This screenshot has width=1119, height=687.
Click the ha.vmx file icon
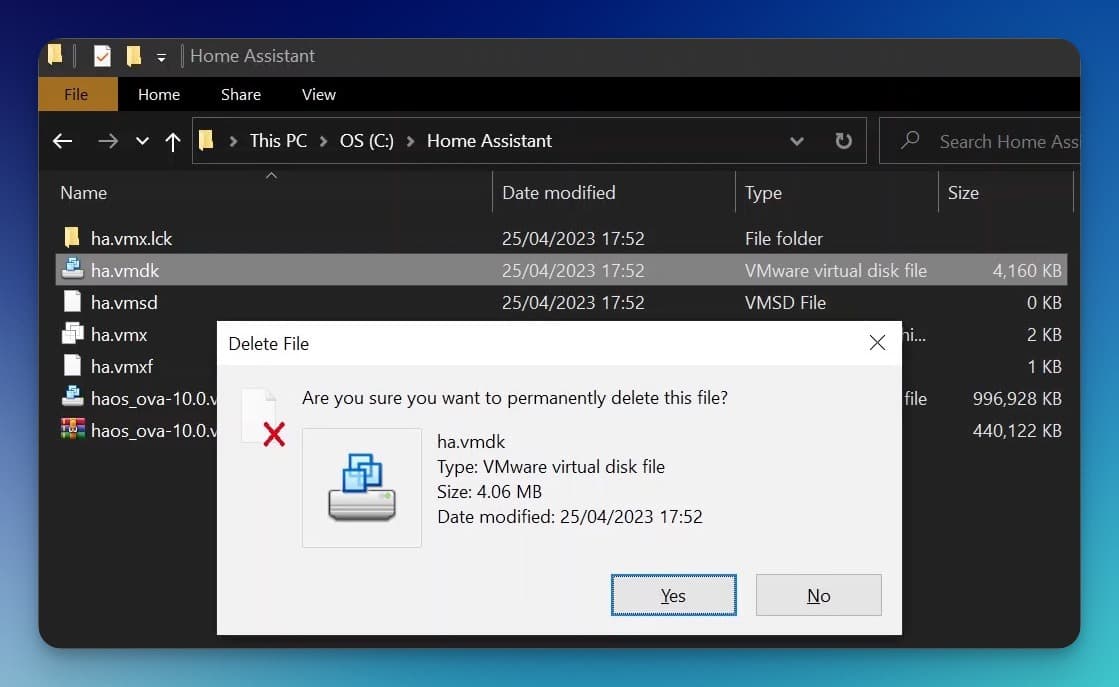(72, 334)
